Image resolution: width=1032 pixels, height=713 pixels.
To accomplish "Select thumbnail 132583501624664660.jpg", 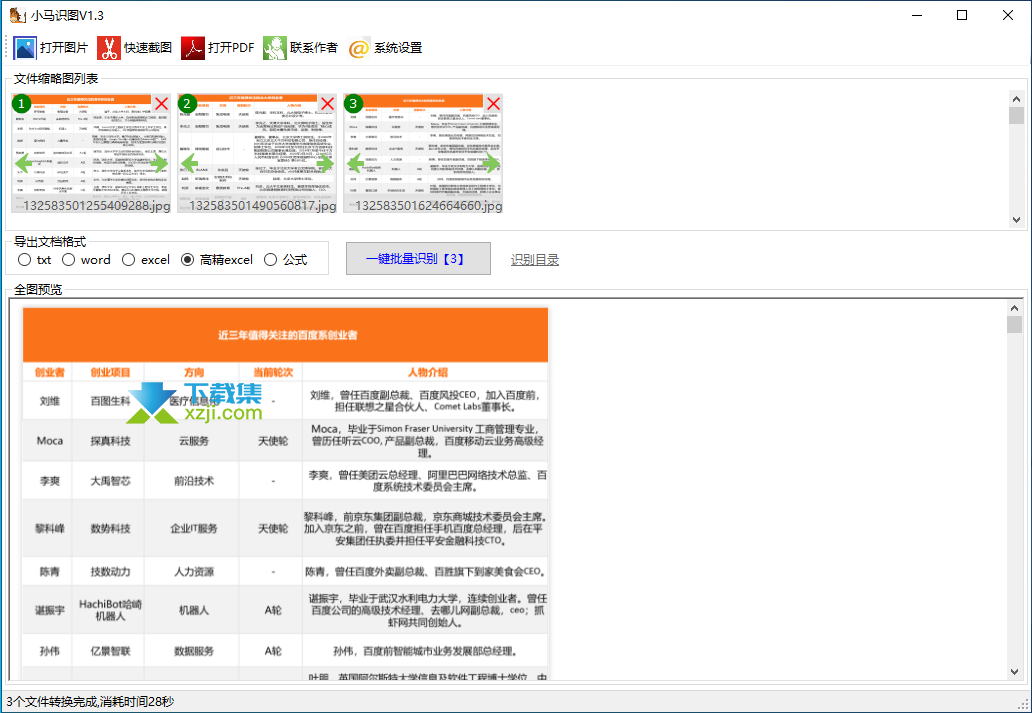I will (423, 153).
